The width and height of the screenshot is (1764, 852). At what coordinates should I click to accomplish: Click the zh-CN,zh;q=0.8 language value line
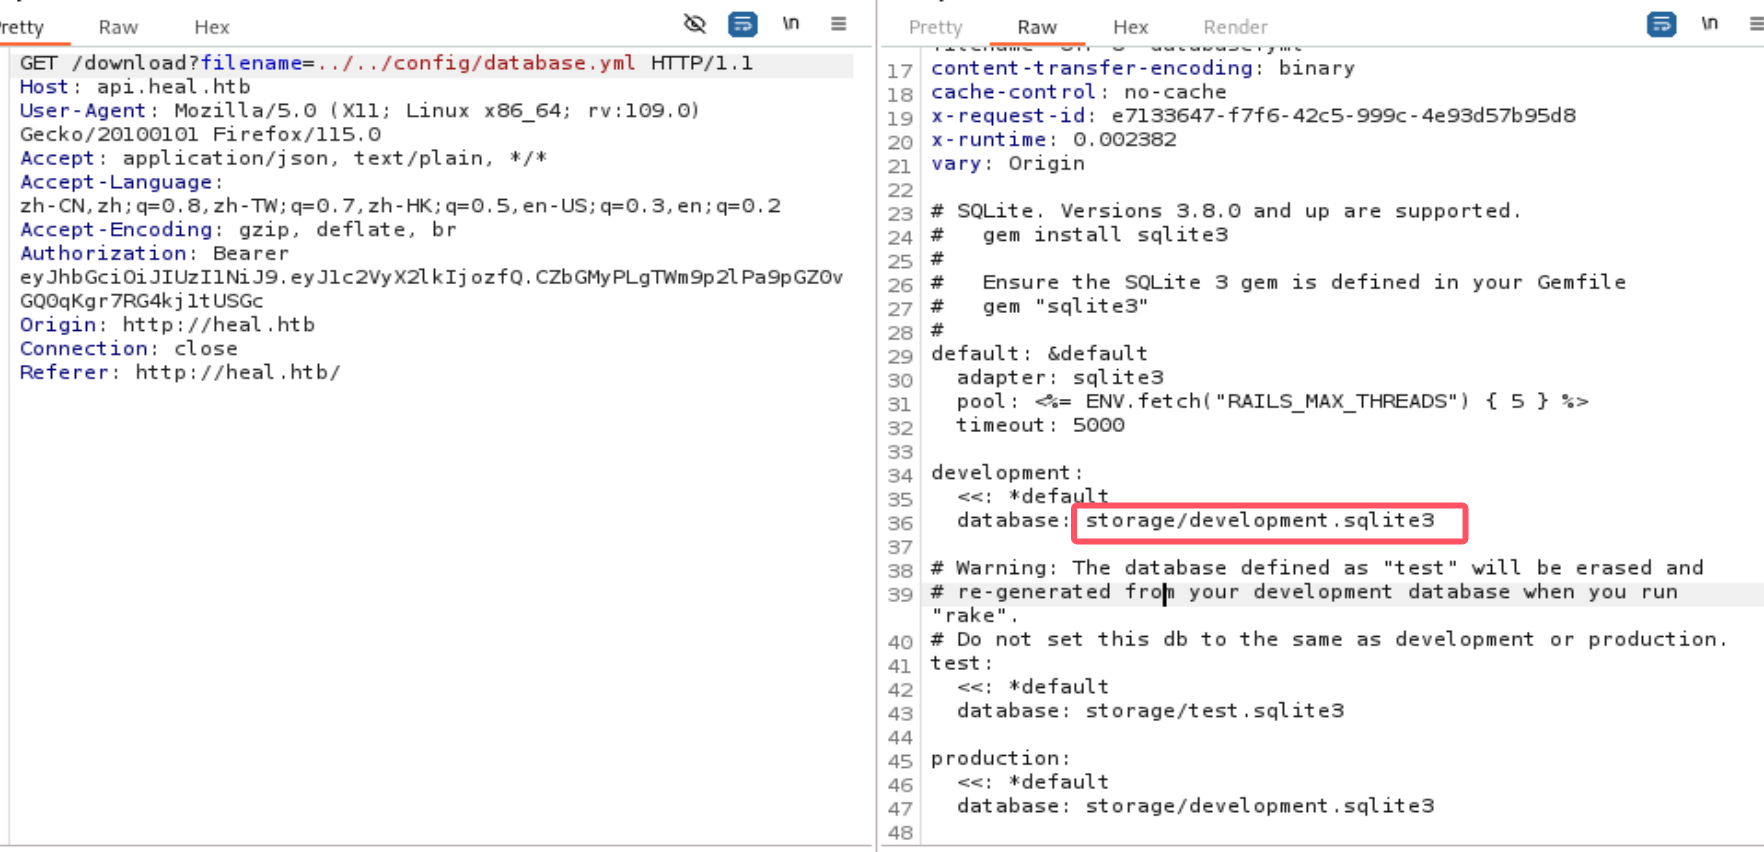click(x=400, y=206)
